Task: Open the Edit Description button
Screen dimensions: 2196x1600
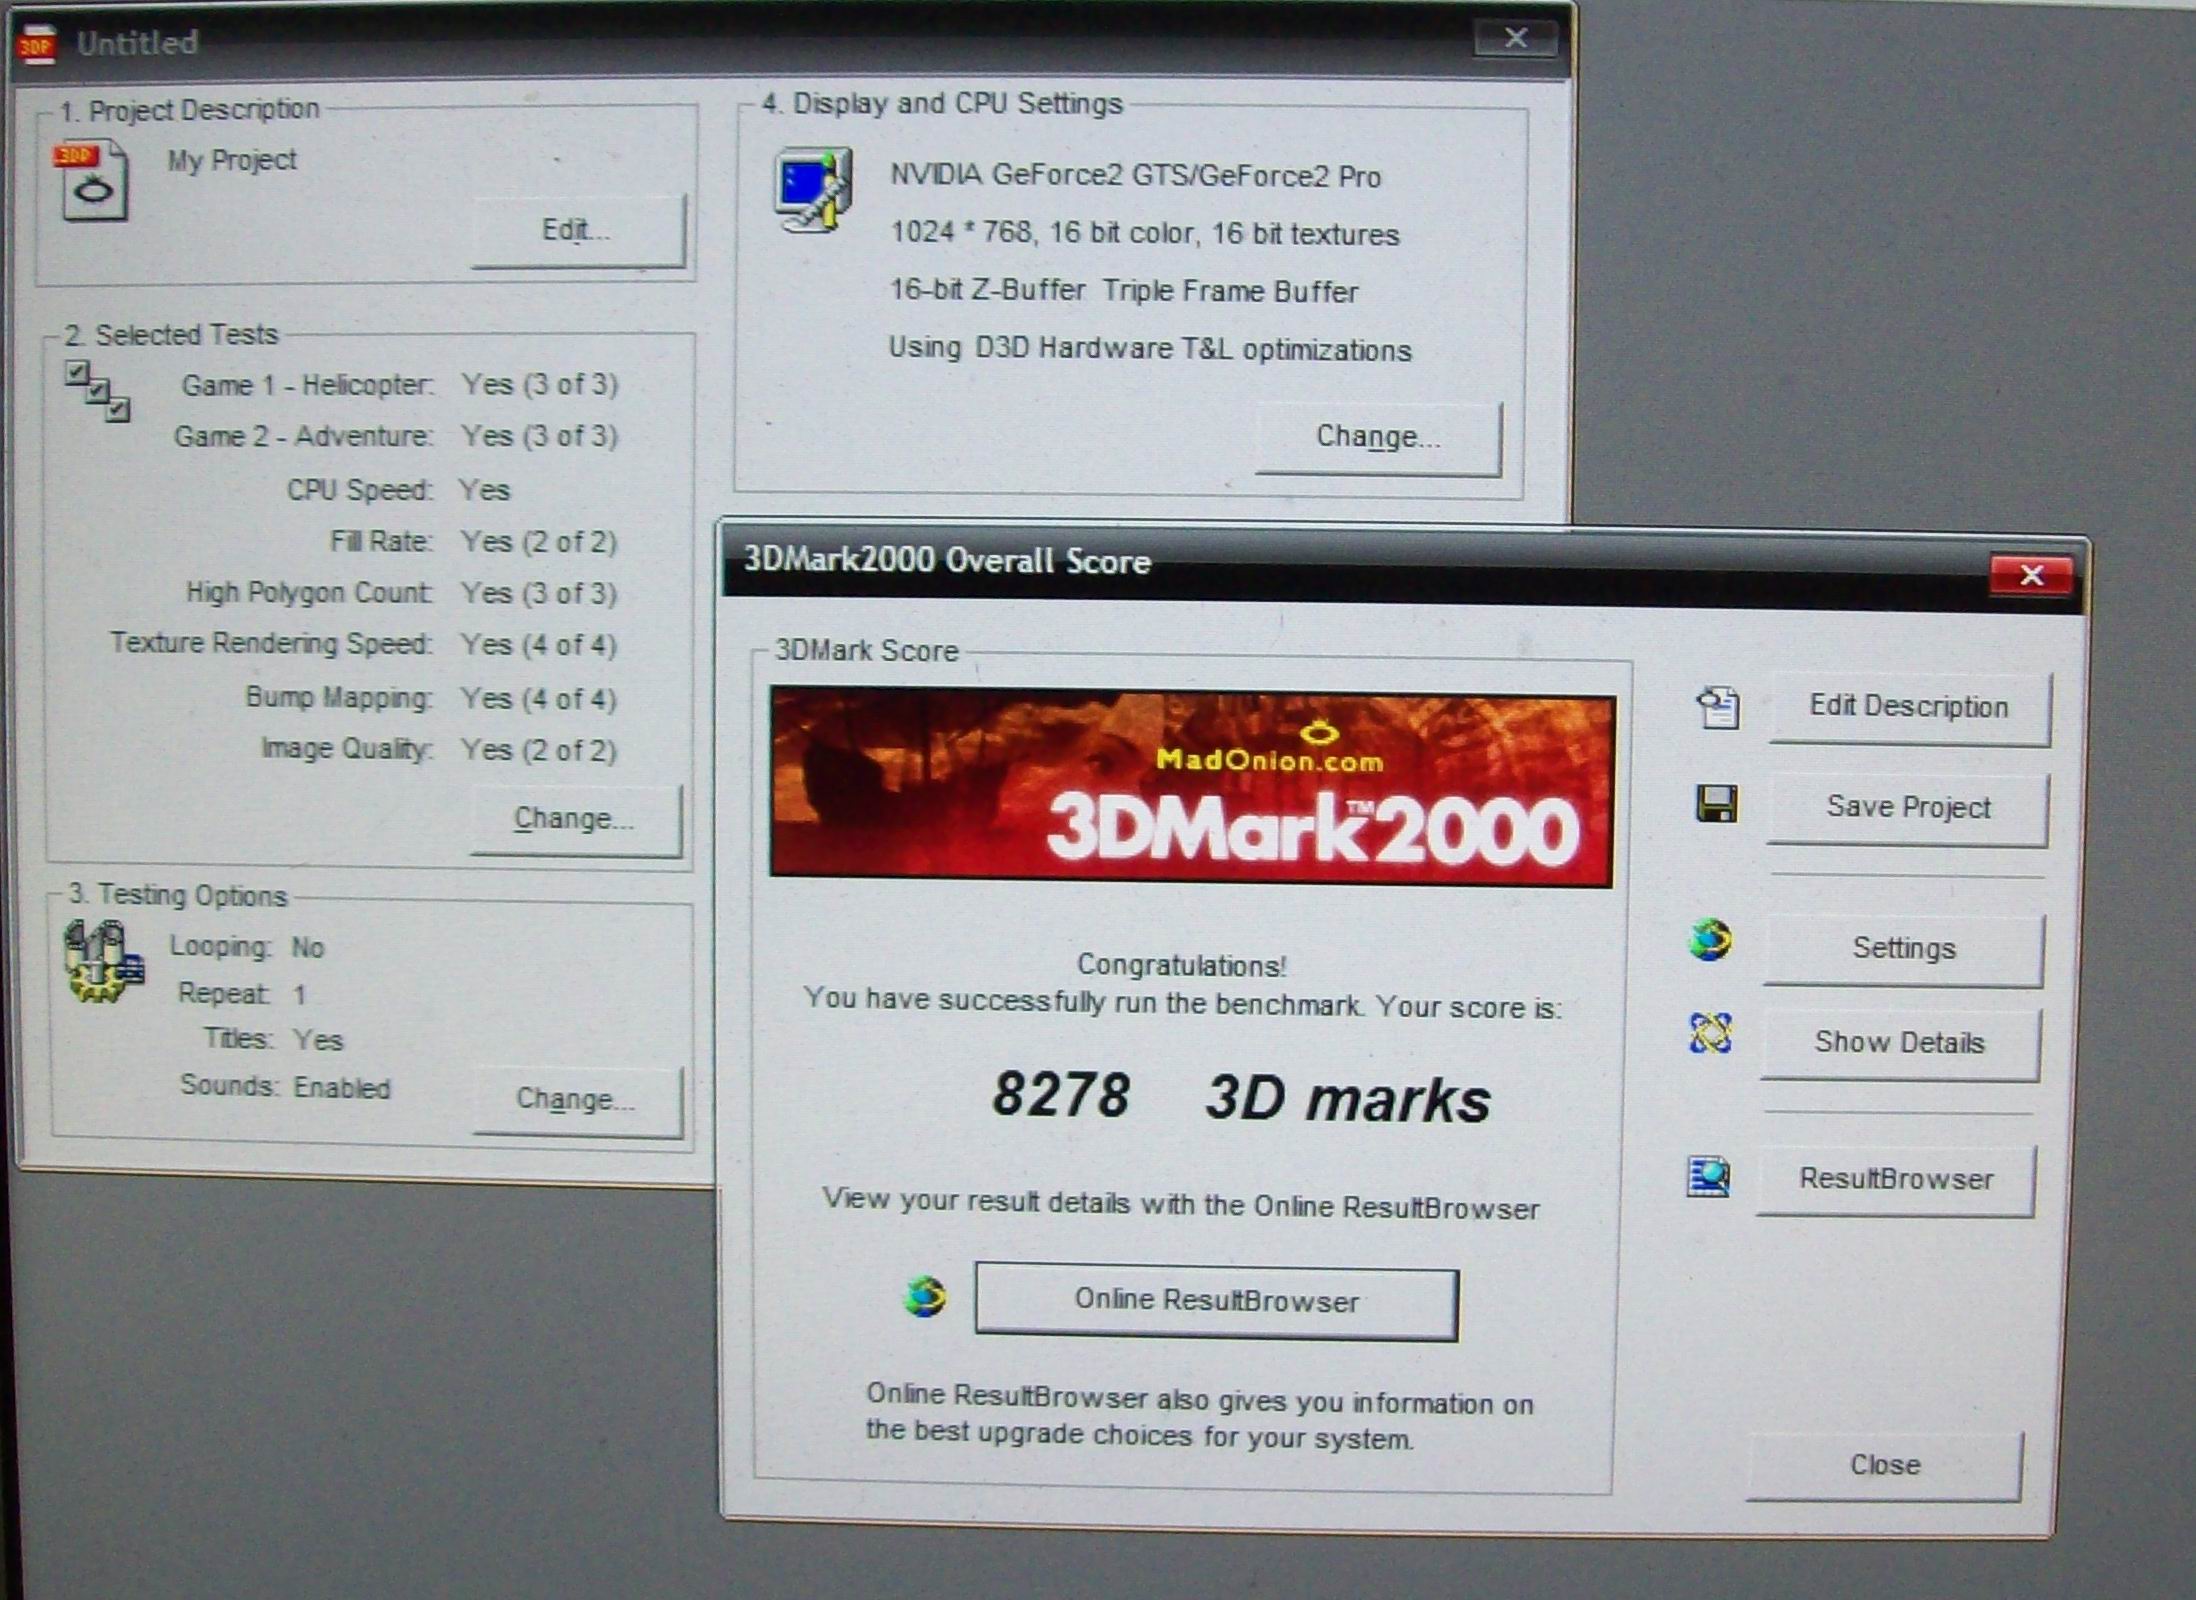Action: [x=1909, y=707]
